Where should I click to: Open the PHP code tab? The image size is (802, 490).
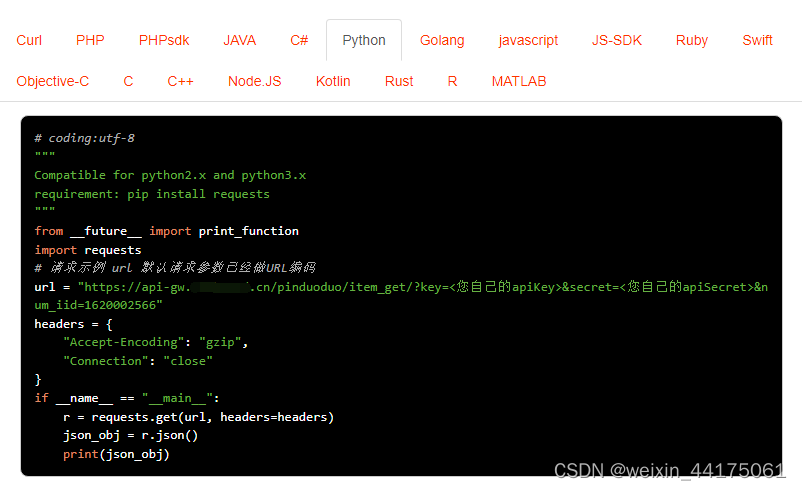(x=90, y=40)
